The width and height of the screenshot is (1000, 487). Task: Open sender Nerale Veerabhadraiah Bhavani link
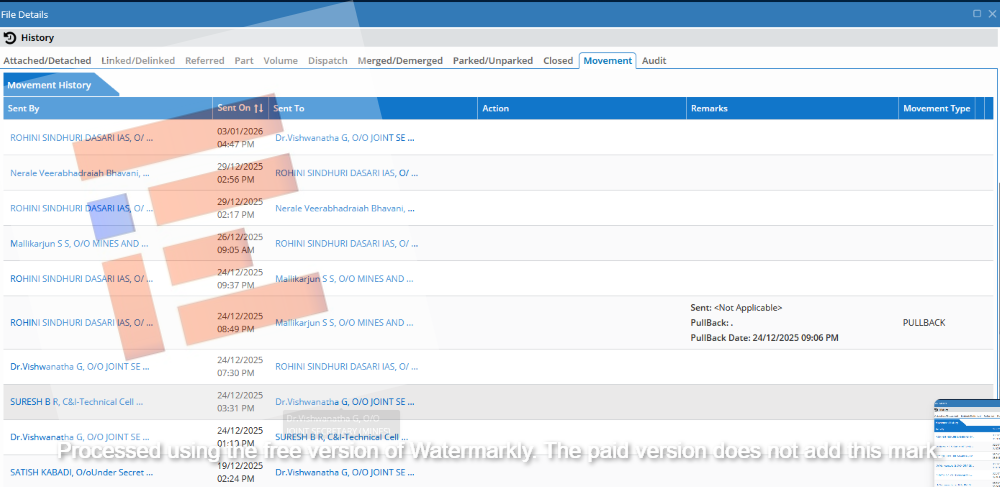(81, 173)
